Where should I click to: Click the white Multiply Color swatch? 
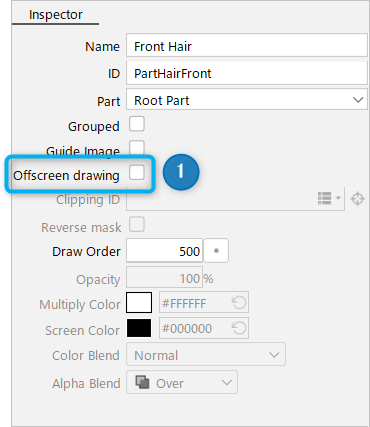(139, 303)
